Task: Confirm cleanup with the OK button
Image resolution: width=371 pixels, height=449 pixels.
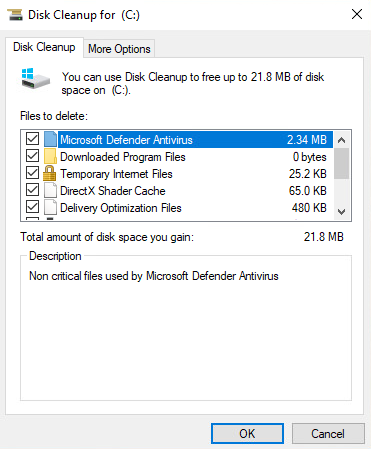Action: pos(247,433)
